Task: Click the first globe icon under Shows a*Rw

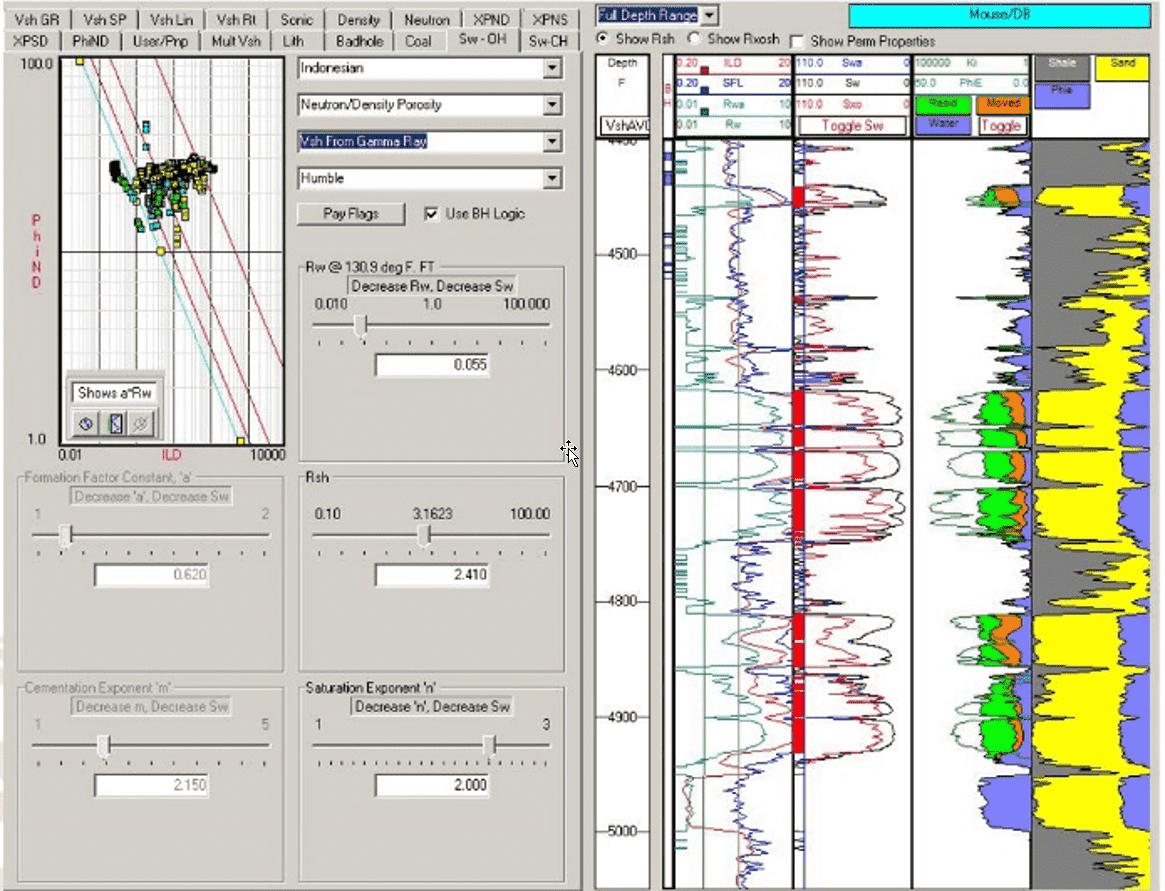Action: (86, 424)
